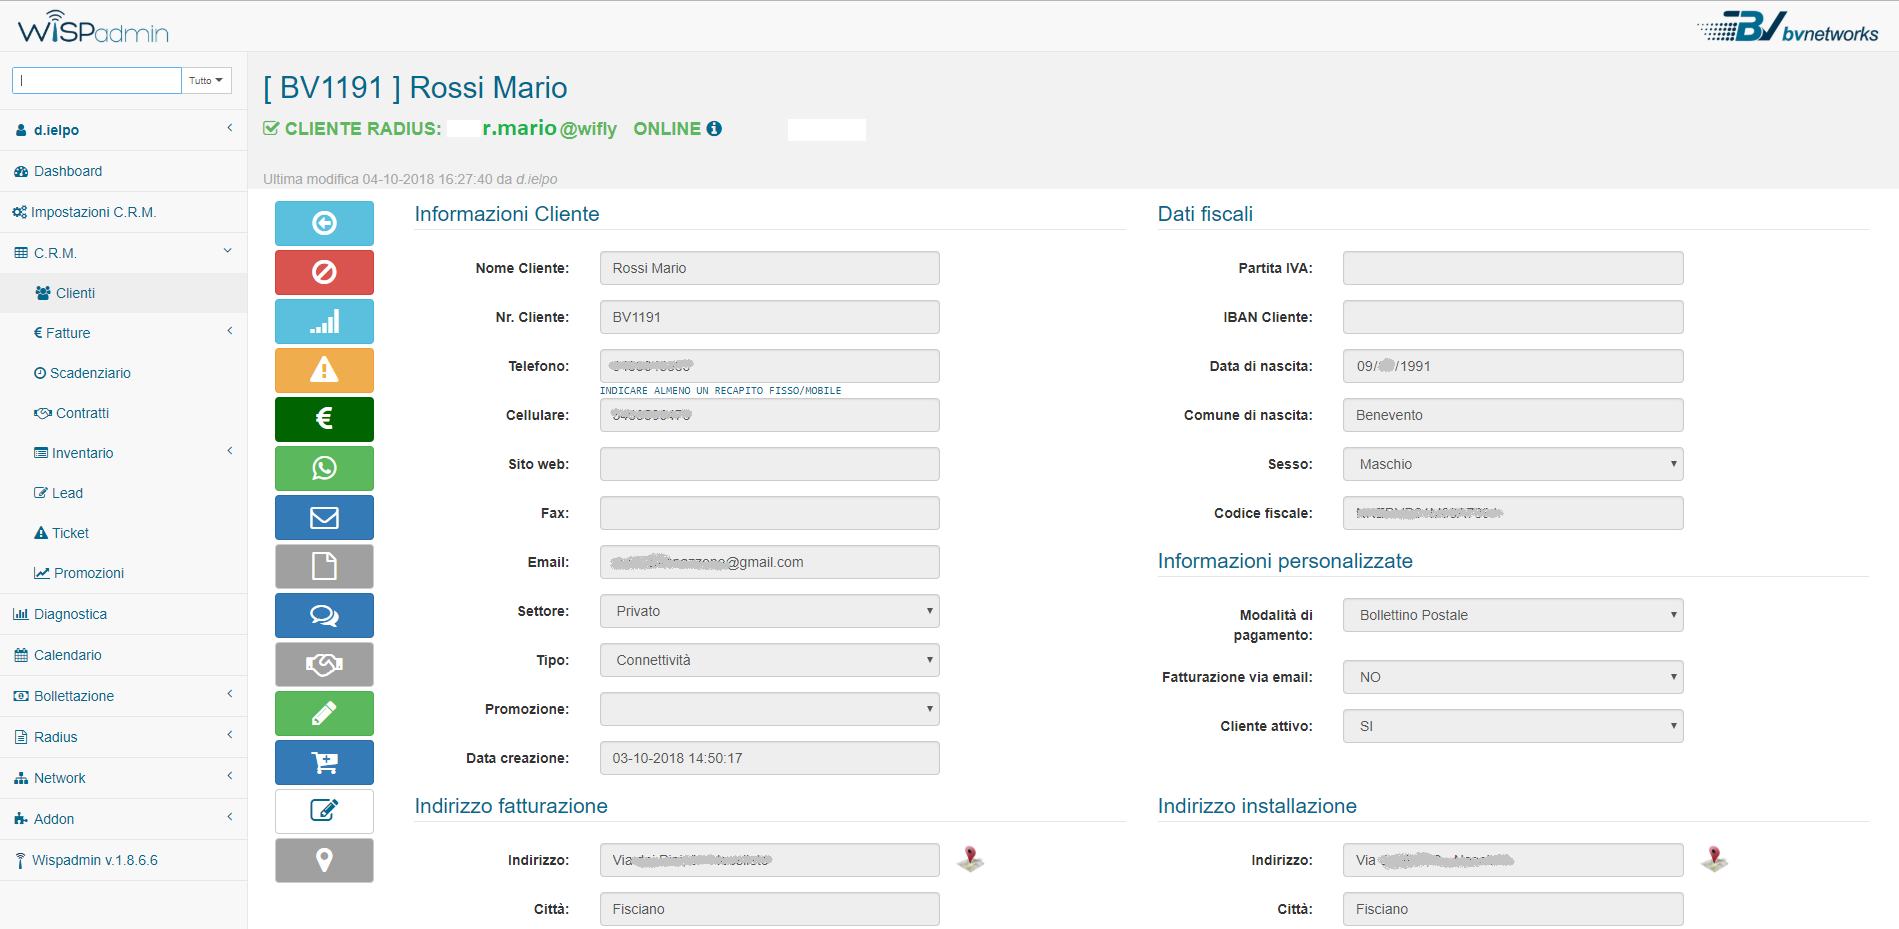Expand the Inventario submenu
Image resolution: width=1899 pixels, height=929 pixels.
[x=123, y=453]
